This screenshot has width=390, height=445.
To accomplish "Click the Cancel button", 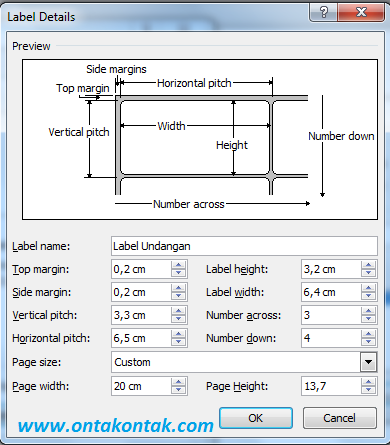I will (x=340, y=418).
